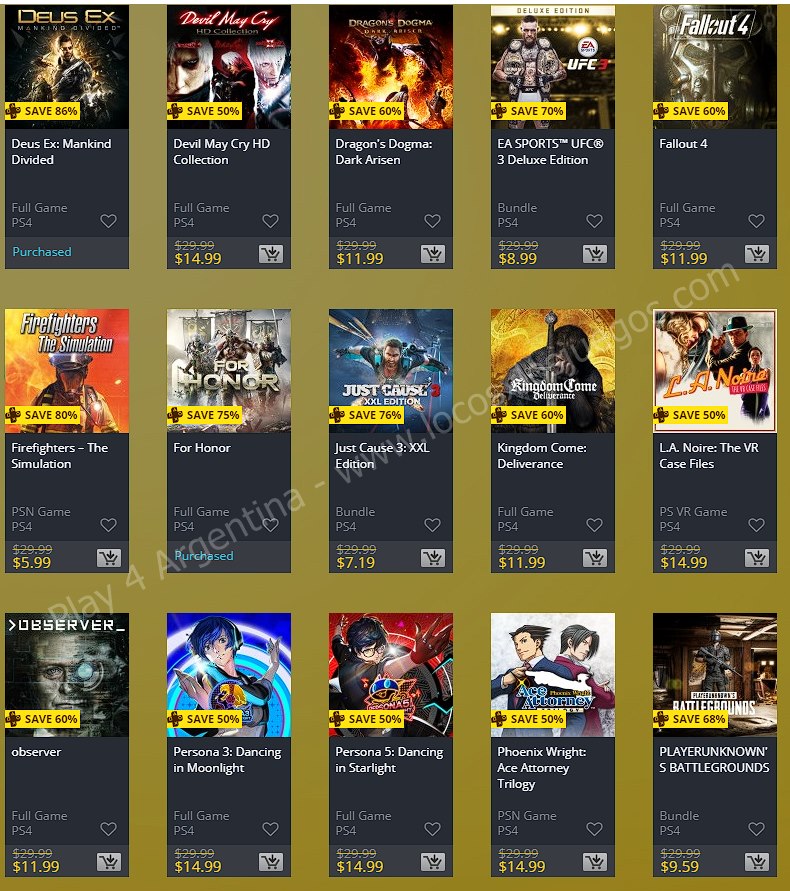The image size is (790, 891).
Task: Add Fallout 4 to cart
Action: click(x=756, y=254)
